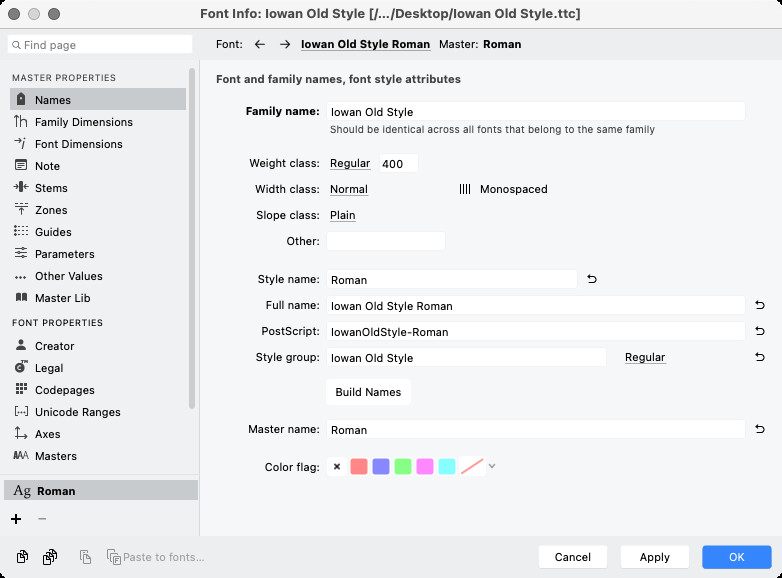
Task: Reset the Master name value
Action: pyautogui.click(x=760, y=429)
